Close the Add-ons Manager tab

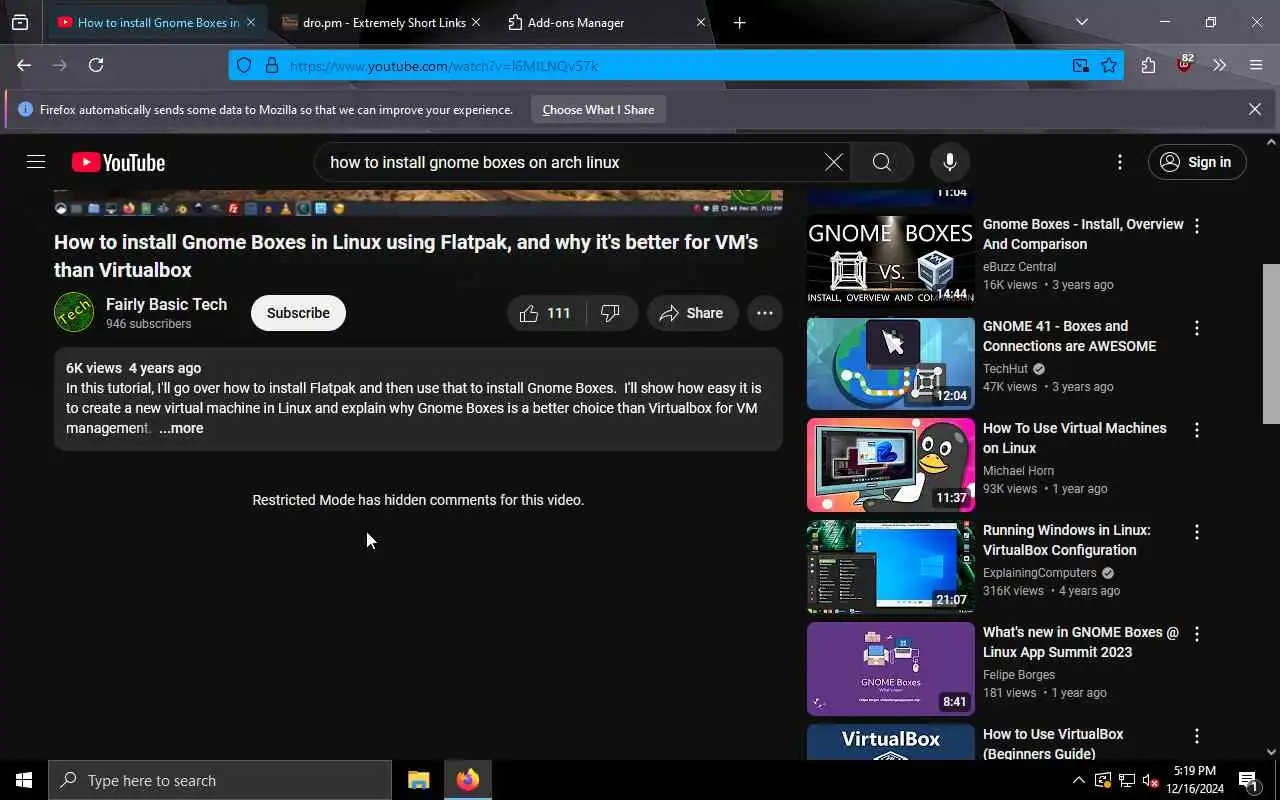click(x=701, y=22)
